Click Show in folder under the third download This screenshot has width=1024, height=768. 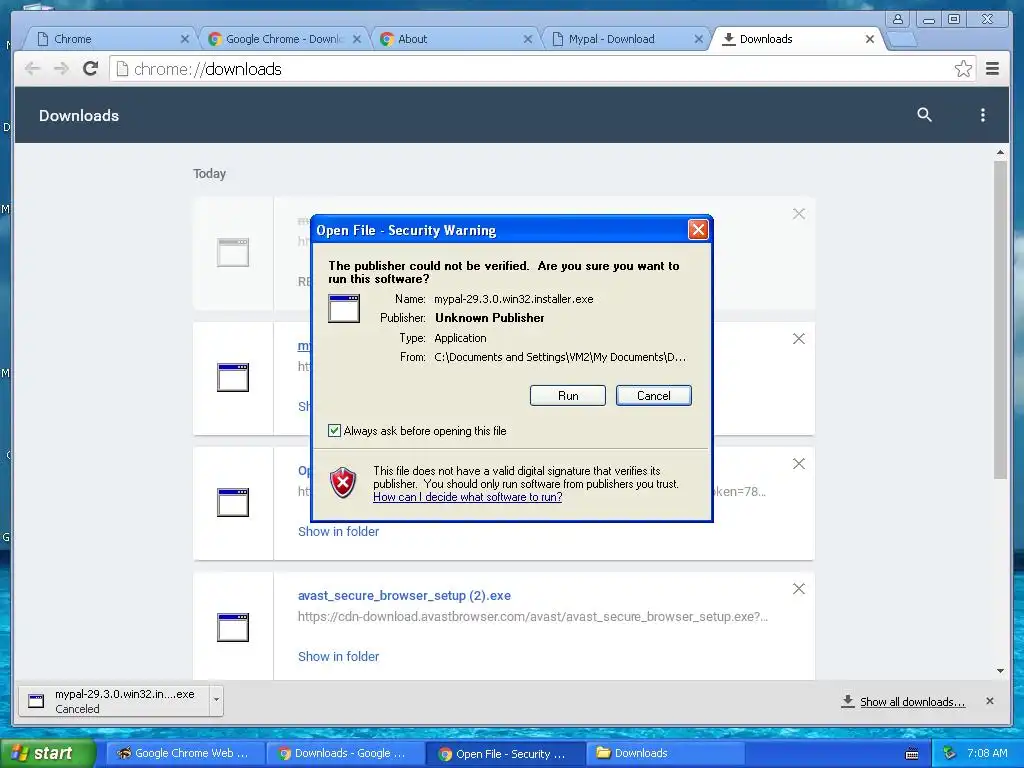(338, 532)
